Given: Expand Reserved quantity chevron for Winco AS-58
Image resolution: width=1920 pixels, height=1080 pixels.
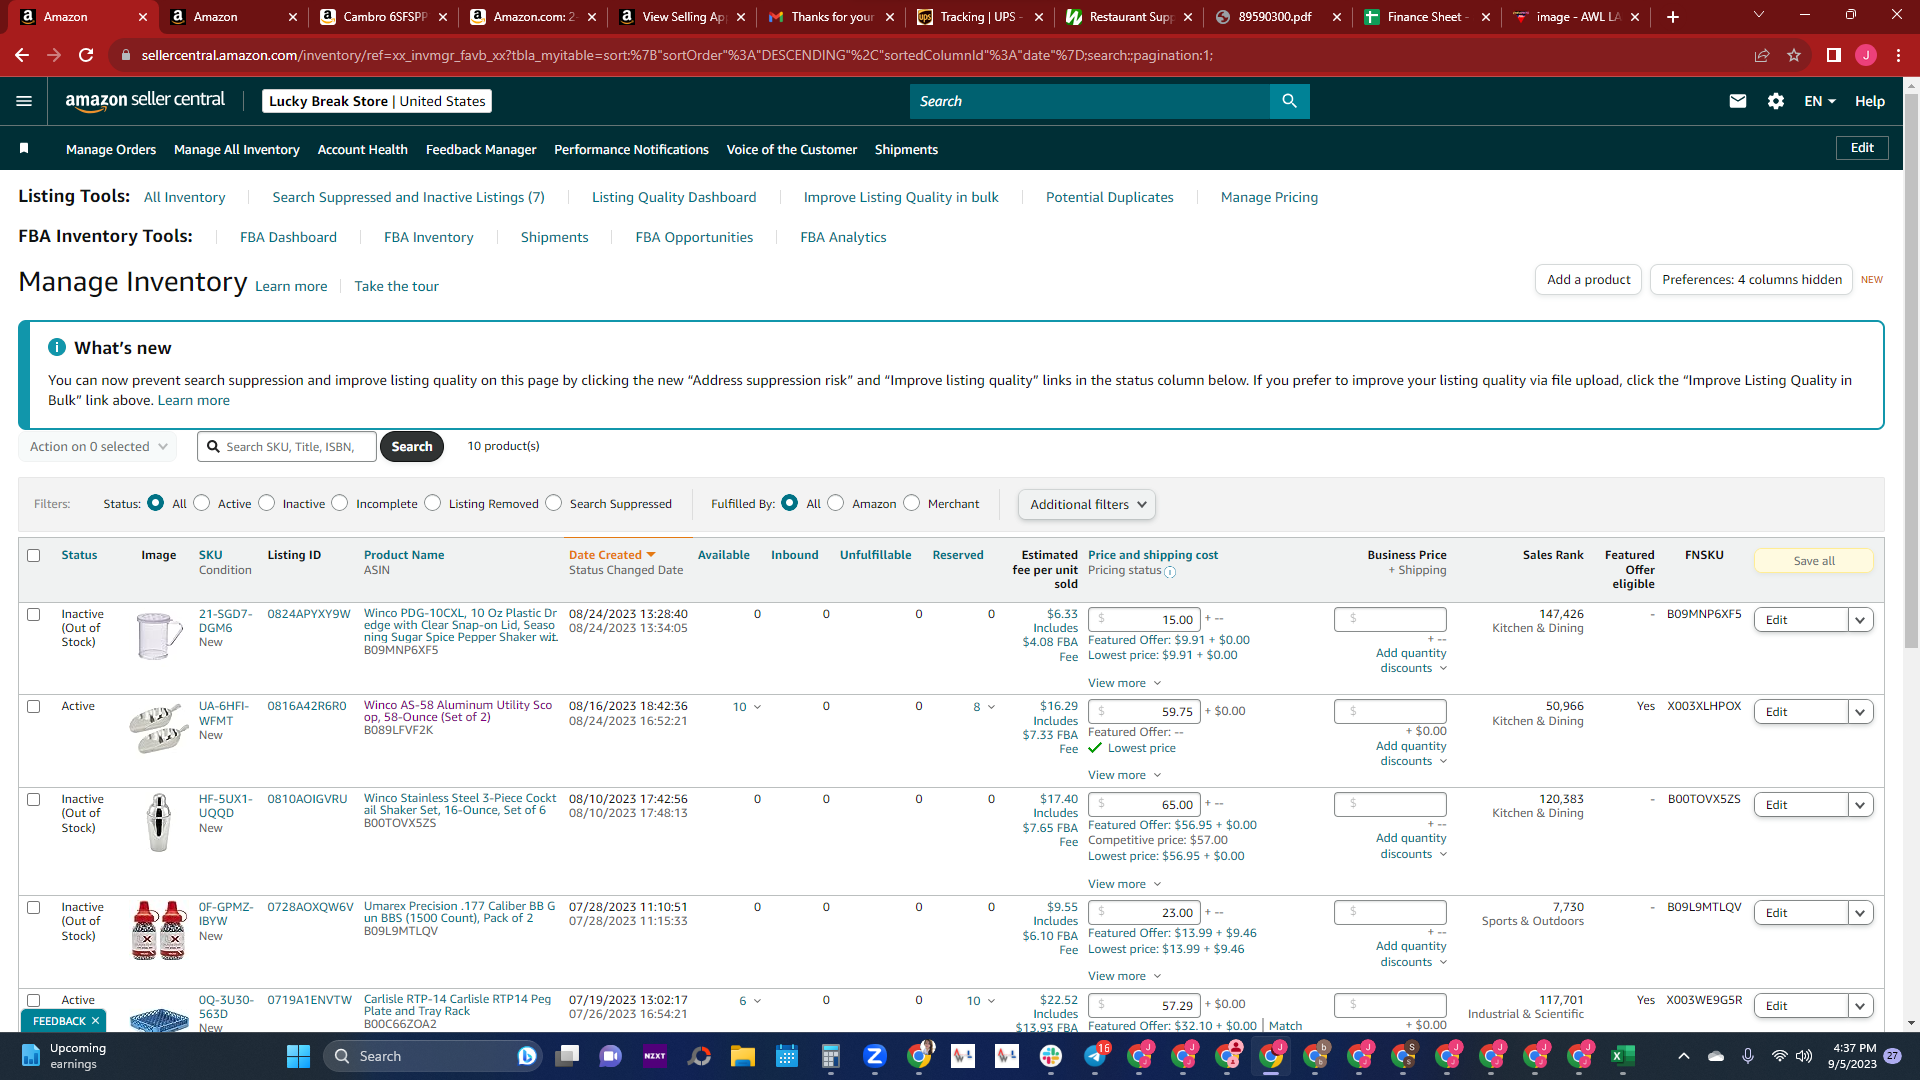Looking at the screenshot, I should (991, 707).
